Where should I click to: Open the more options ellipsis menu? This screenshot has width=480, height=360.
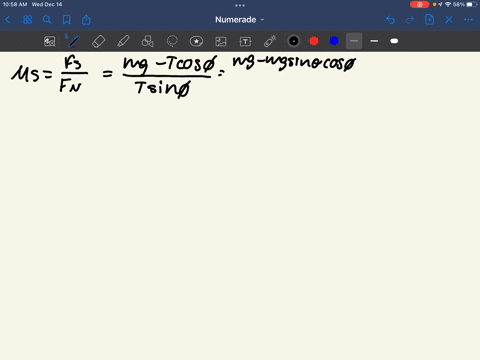(x=468, y=20)
